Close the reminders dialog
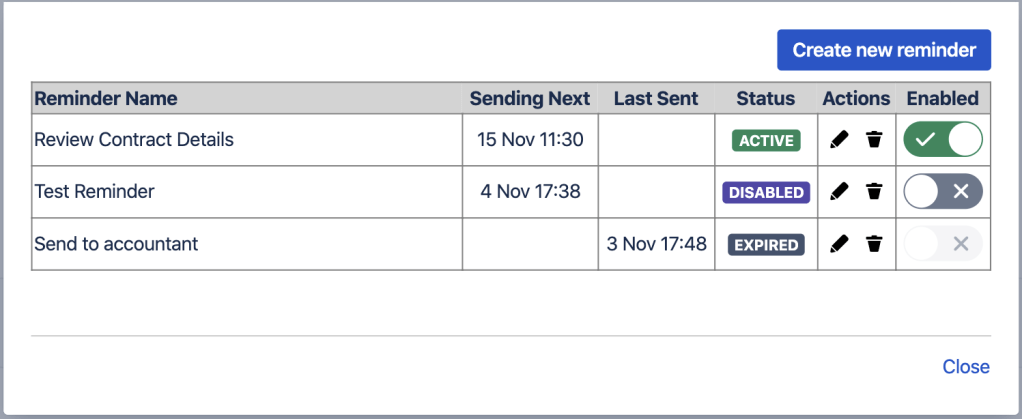The width and height of the screenshot is (1022, 419). [x=965, y=367]
